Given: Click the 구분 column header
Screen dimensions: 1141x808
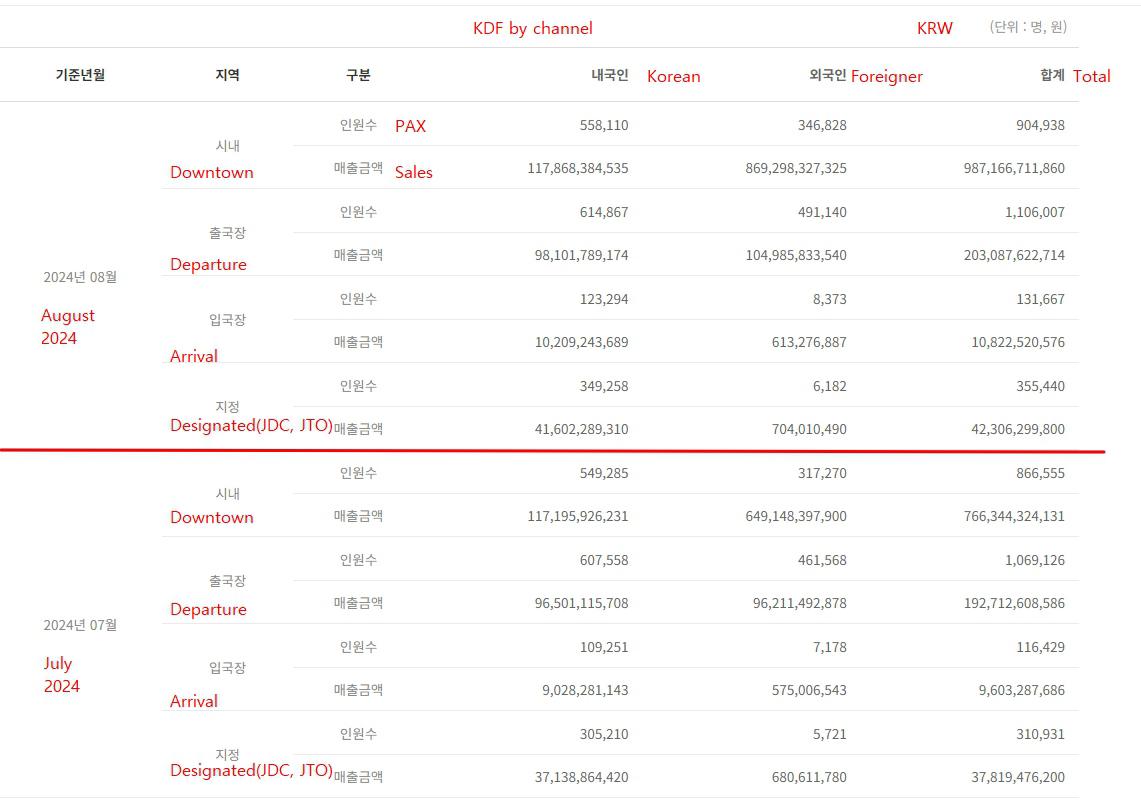Looking at the screenshot, I should (358, 75).
